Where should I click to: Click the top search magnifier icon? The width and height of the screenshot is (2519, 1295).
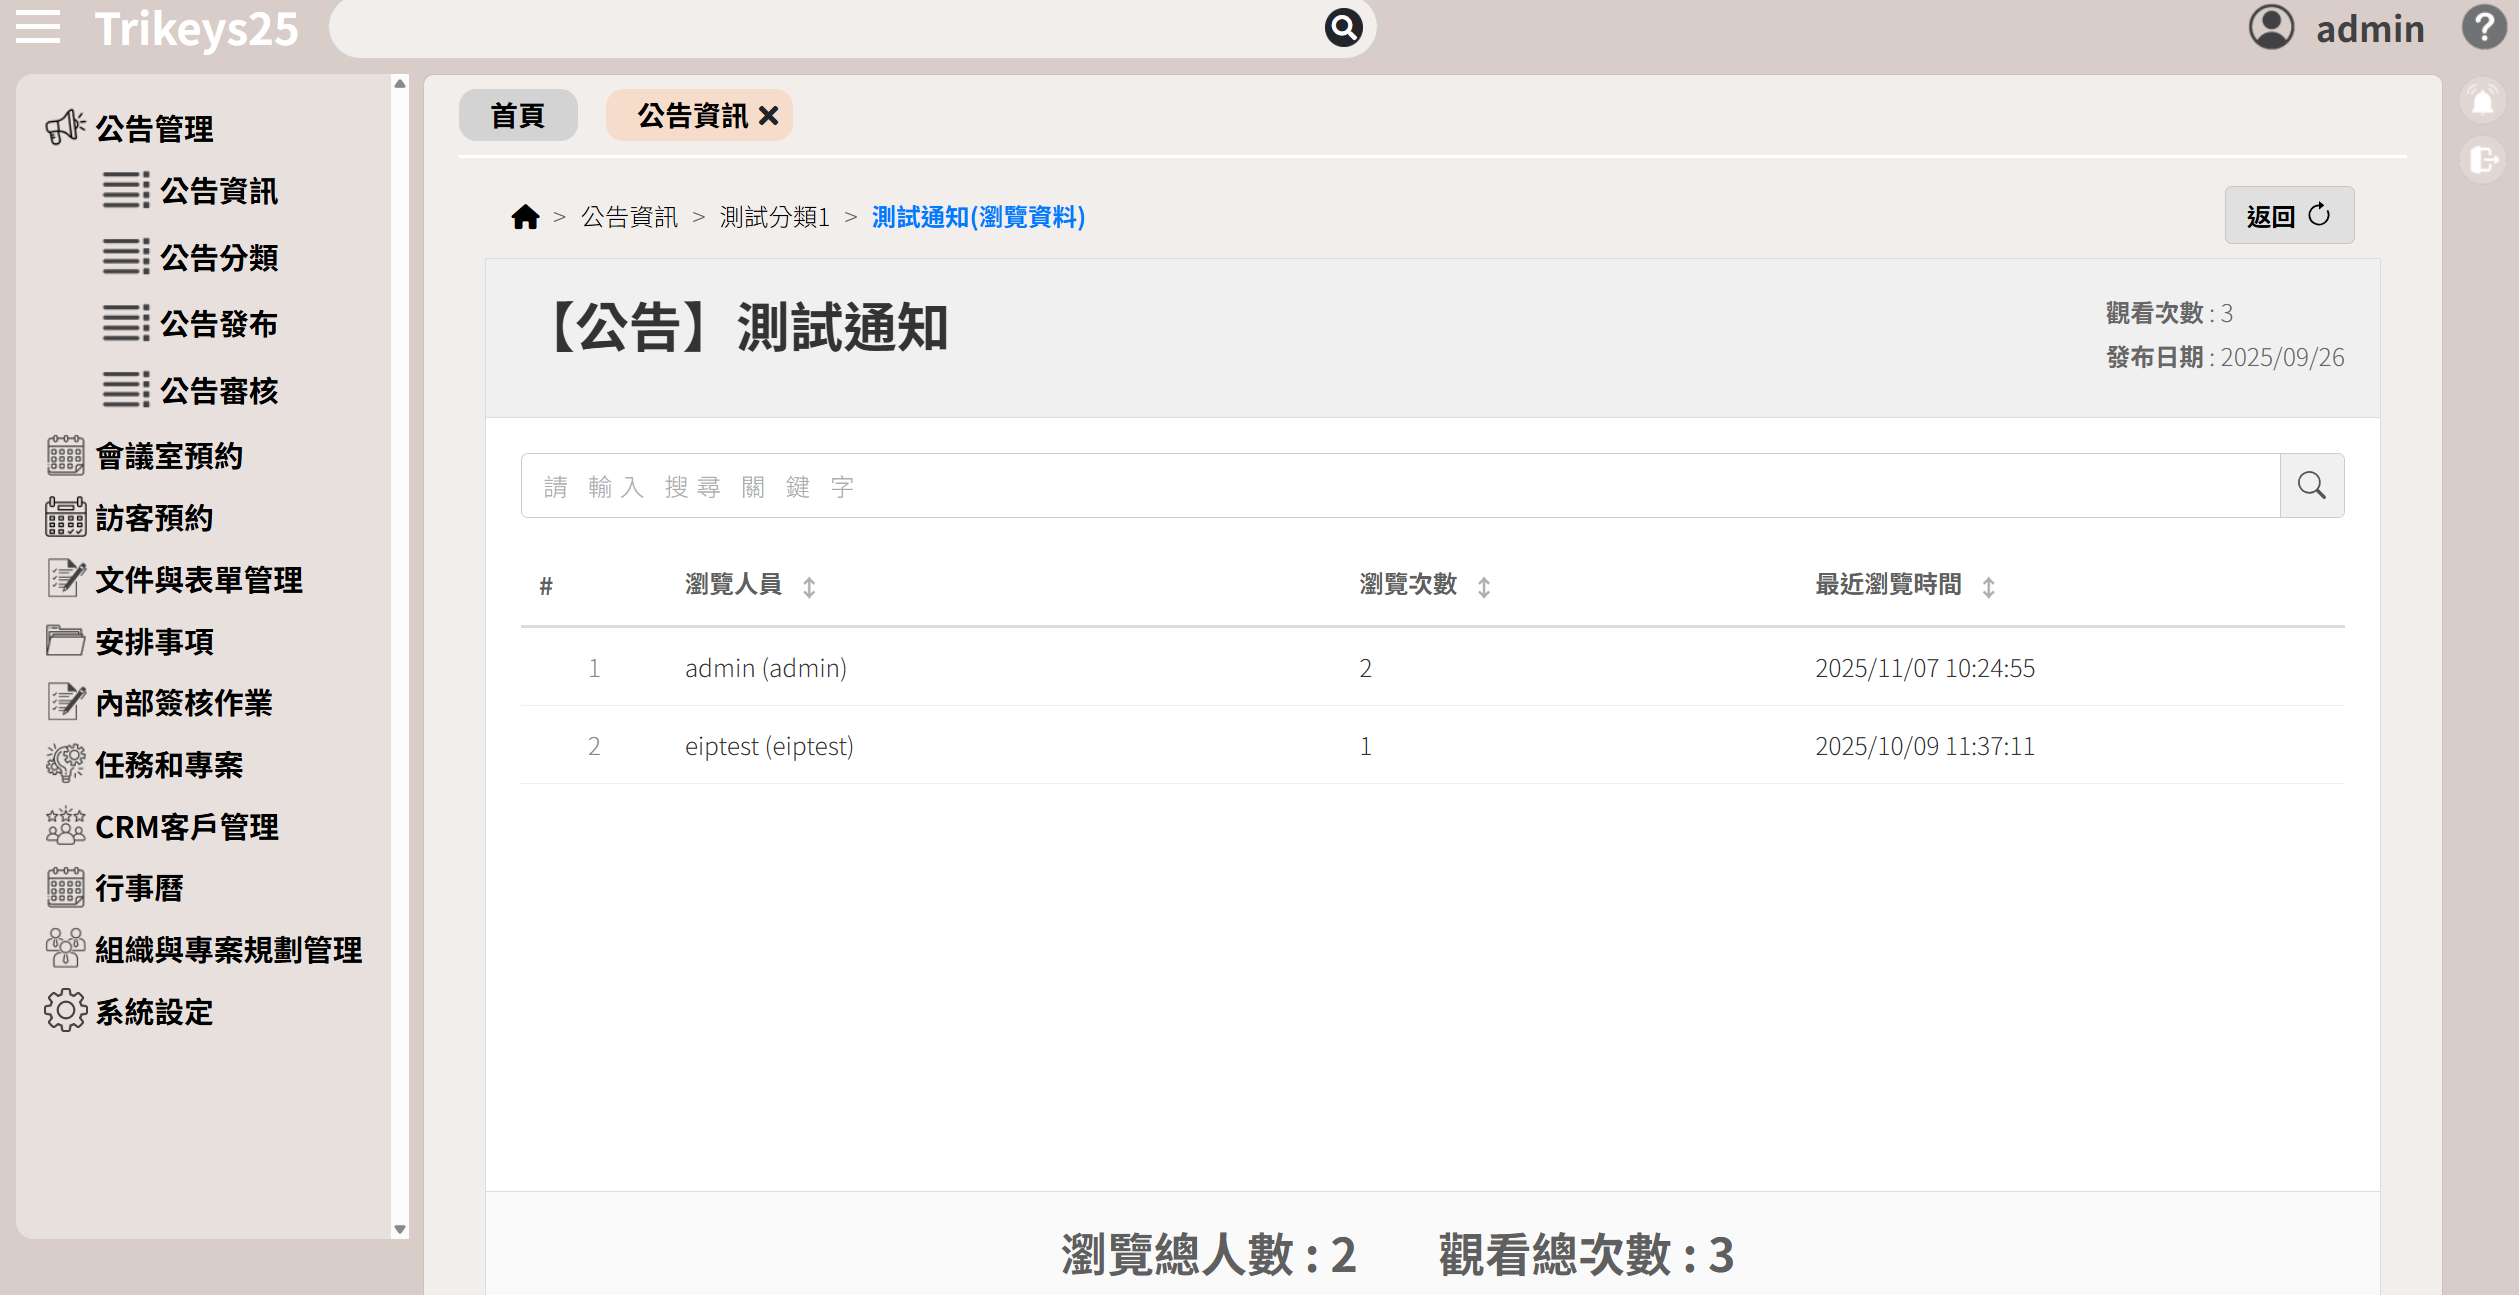pyautogui.click(x=1343, y=27)
